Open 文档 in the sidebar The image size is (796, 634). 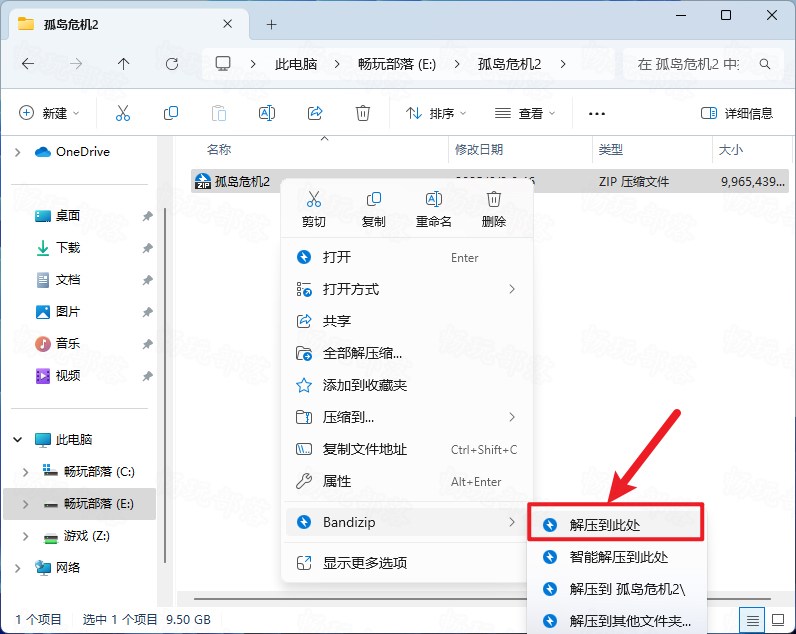[57, 280]
